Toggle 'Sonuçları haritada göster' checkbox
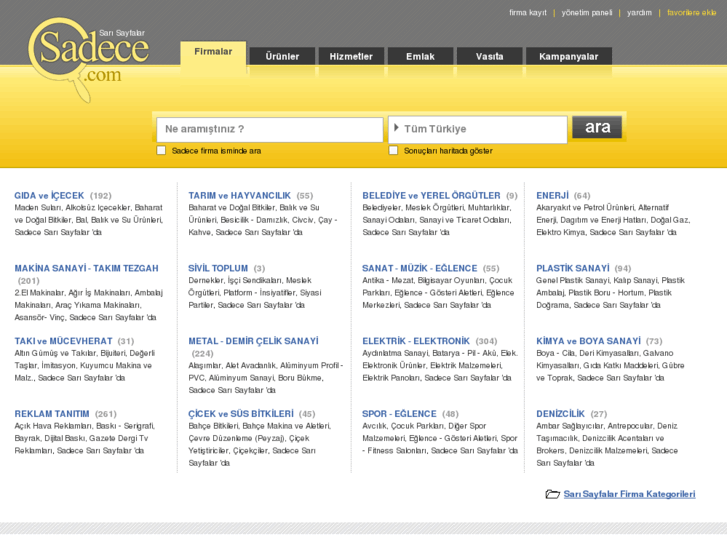This screenshot has height=545, width=727. (x=393, y=151)
